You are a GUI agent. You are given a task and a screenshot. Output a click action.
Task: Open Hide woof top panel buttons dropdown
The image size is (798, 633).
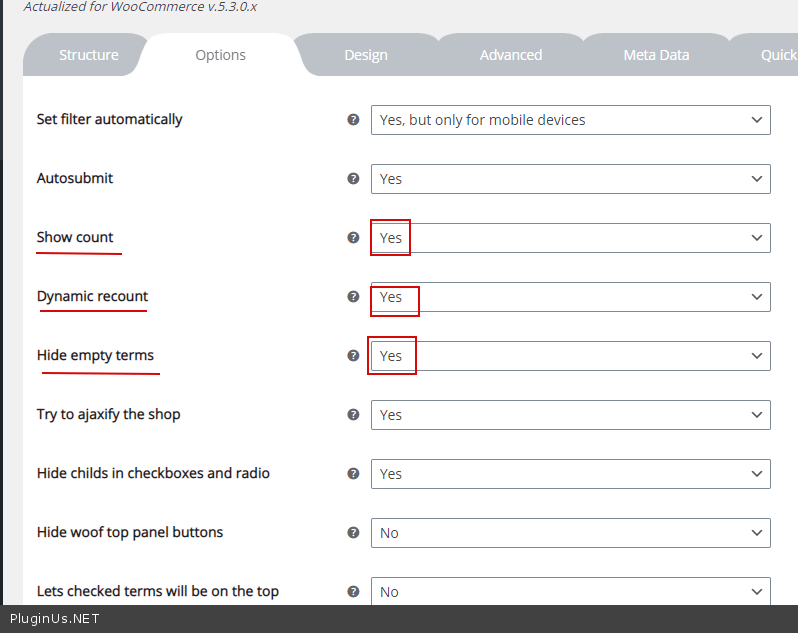570,533
